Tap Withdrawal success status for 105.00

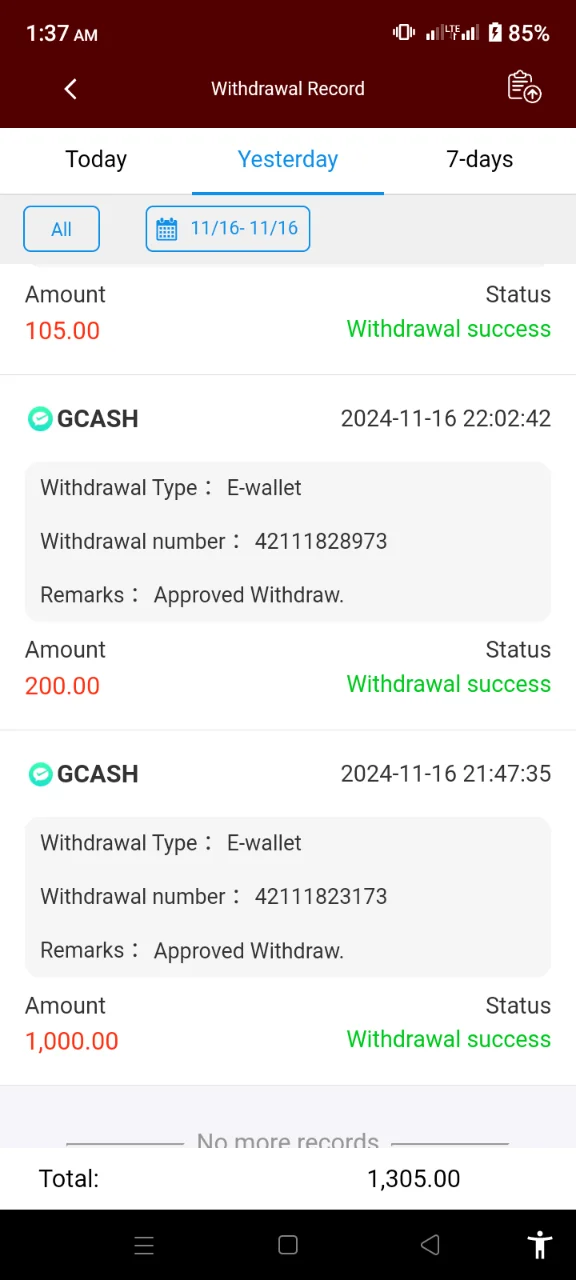tap(449, 329)
